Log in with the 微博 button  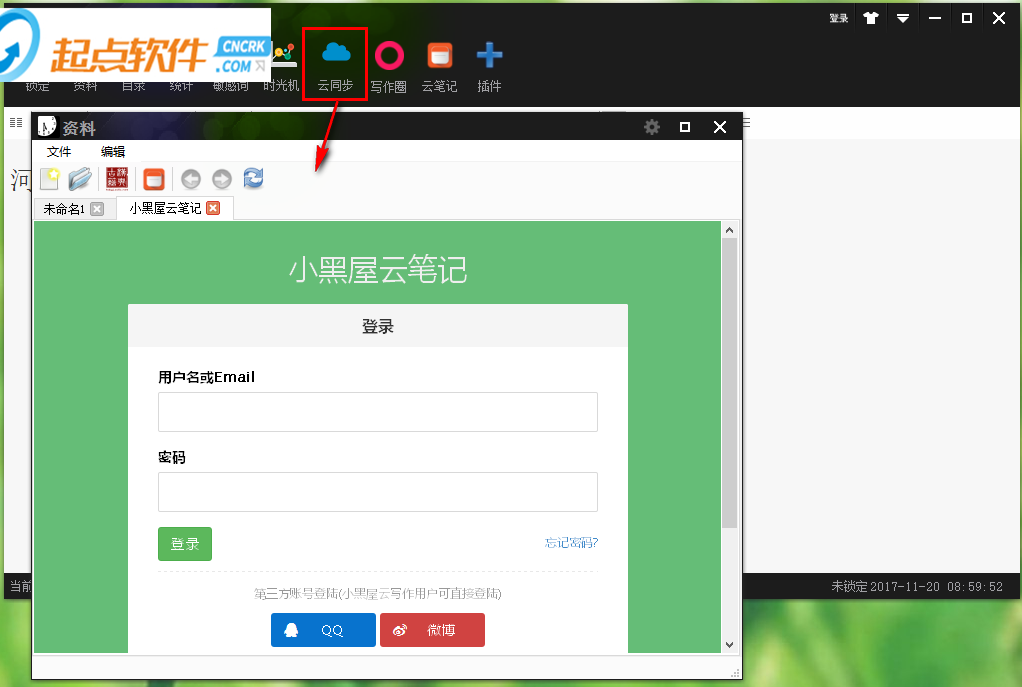(432, 630)
